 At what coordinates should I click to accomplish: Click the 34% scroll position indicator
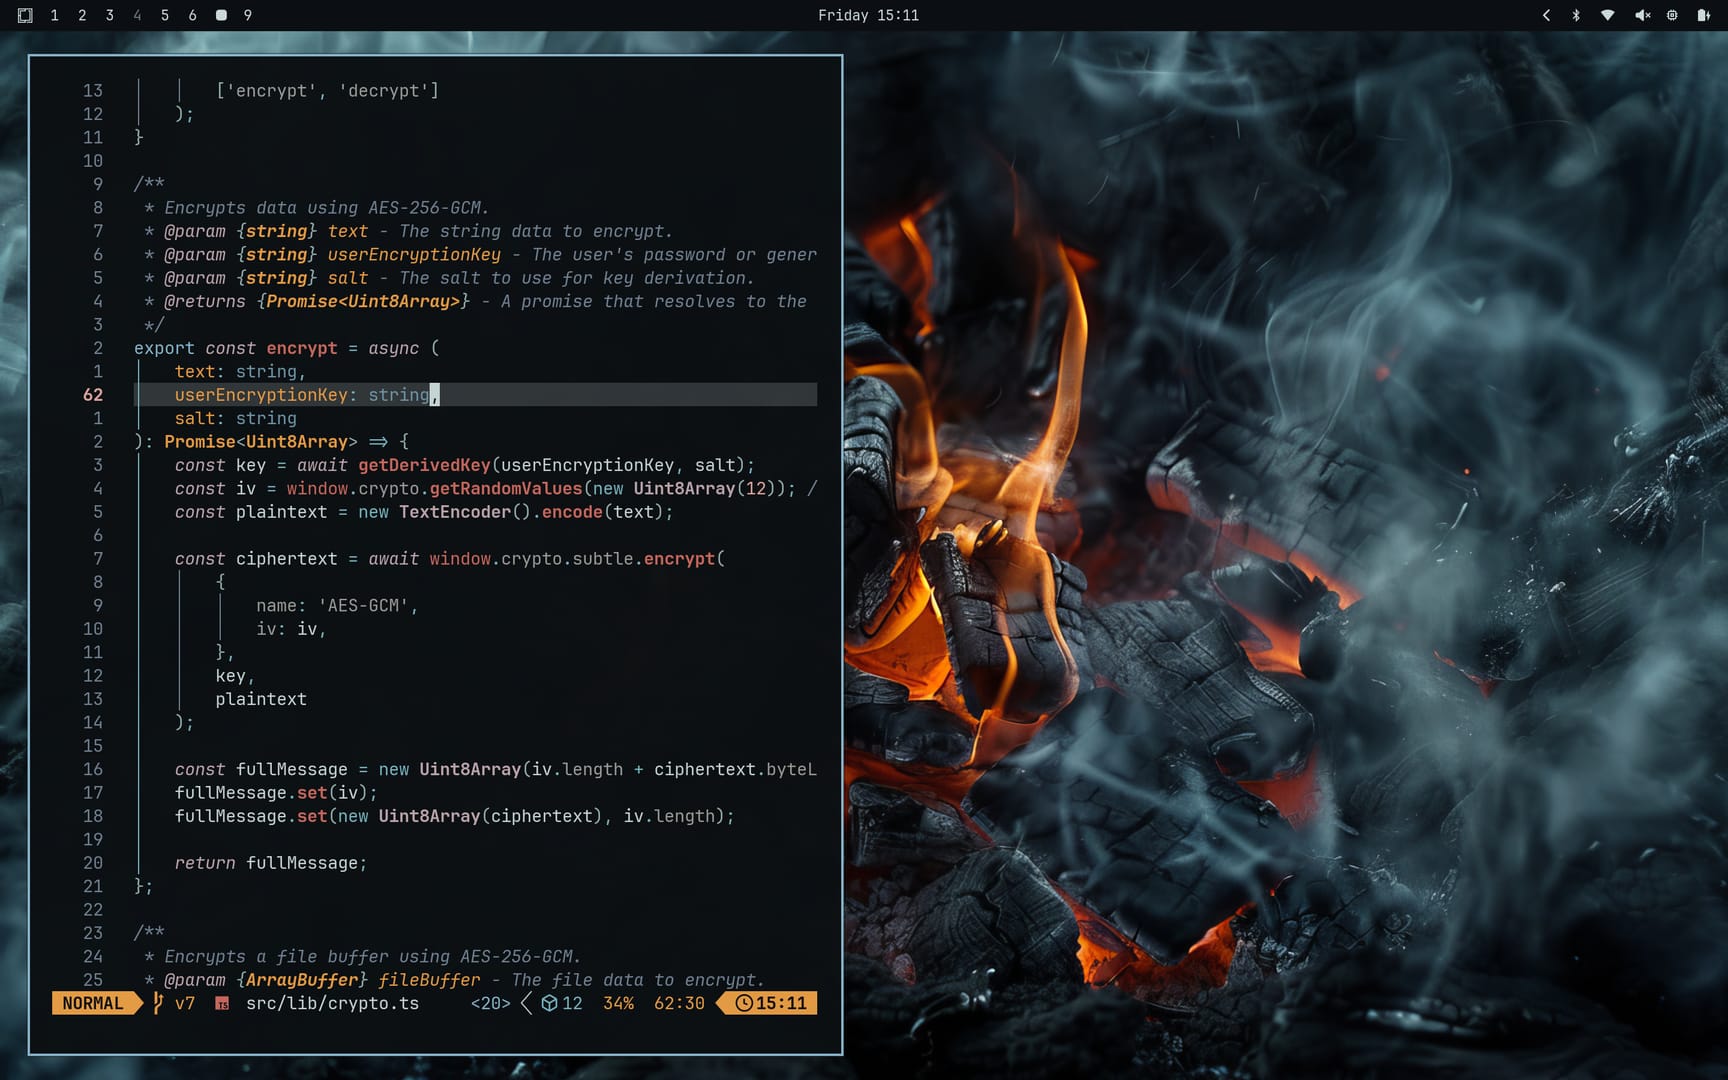[618, 1003]
